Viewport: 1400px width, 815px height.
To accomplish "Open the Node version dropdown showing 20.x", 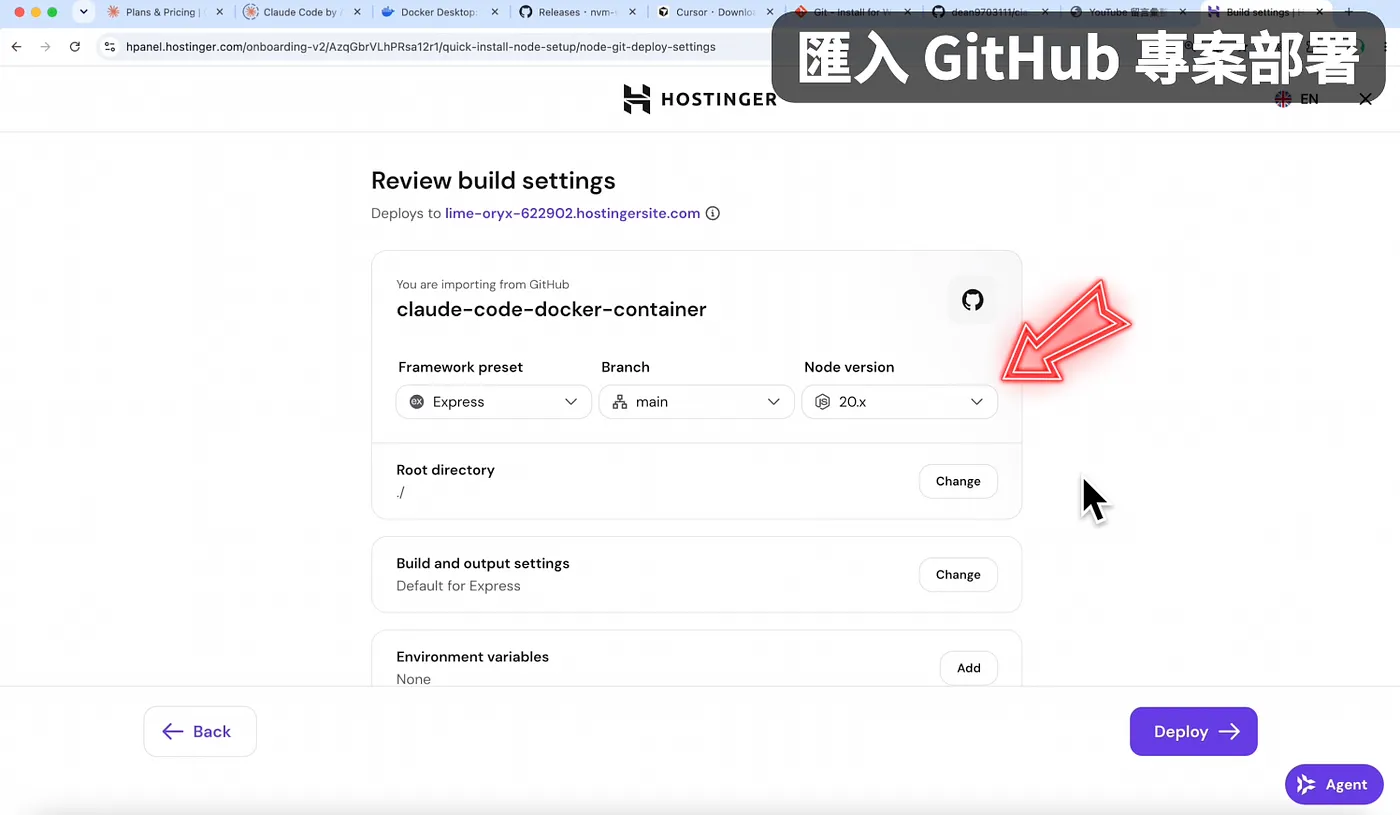I will [x=899, y=402].
